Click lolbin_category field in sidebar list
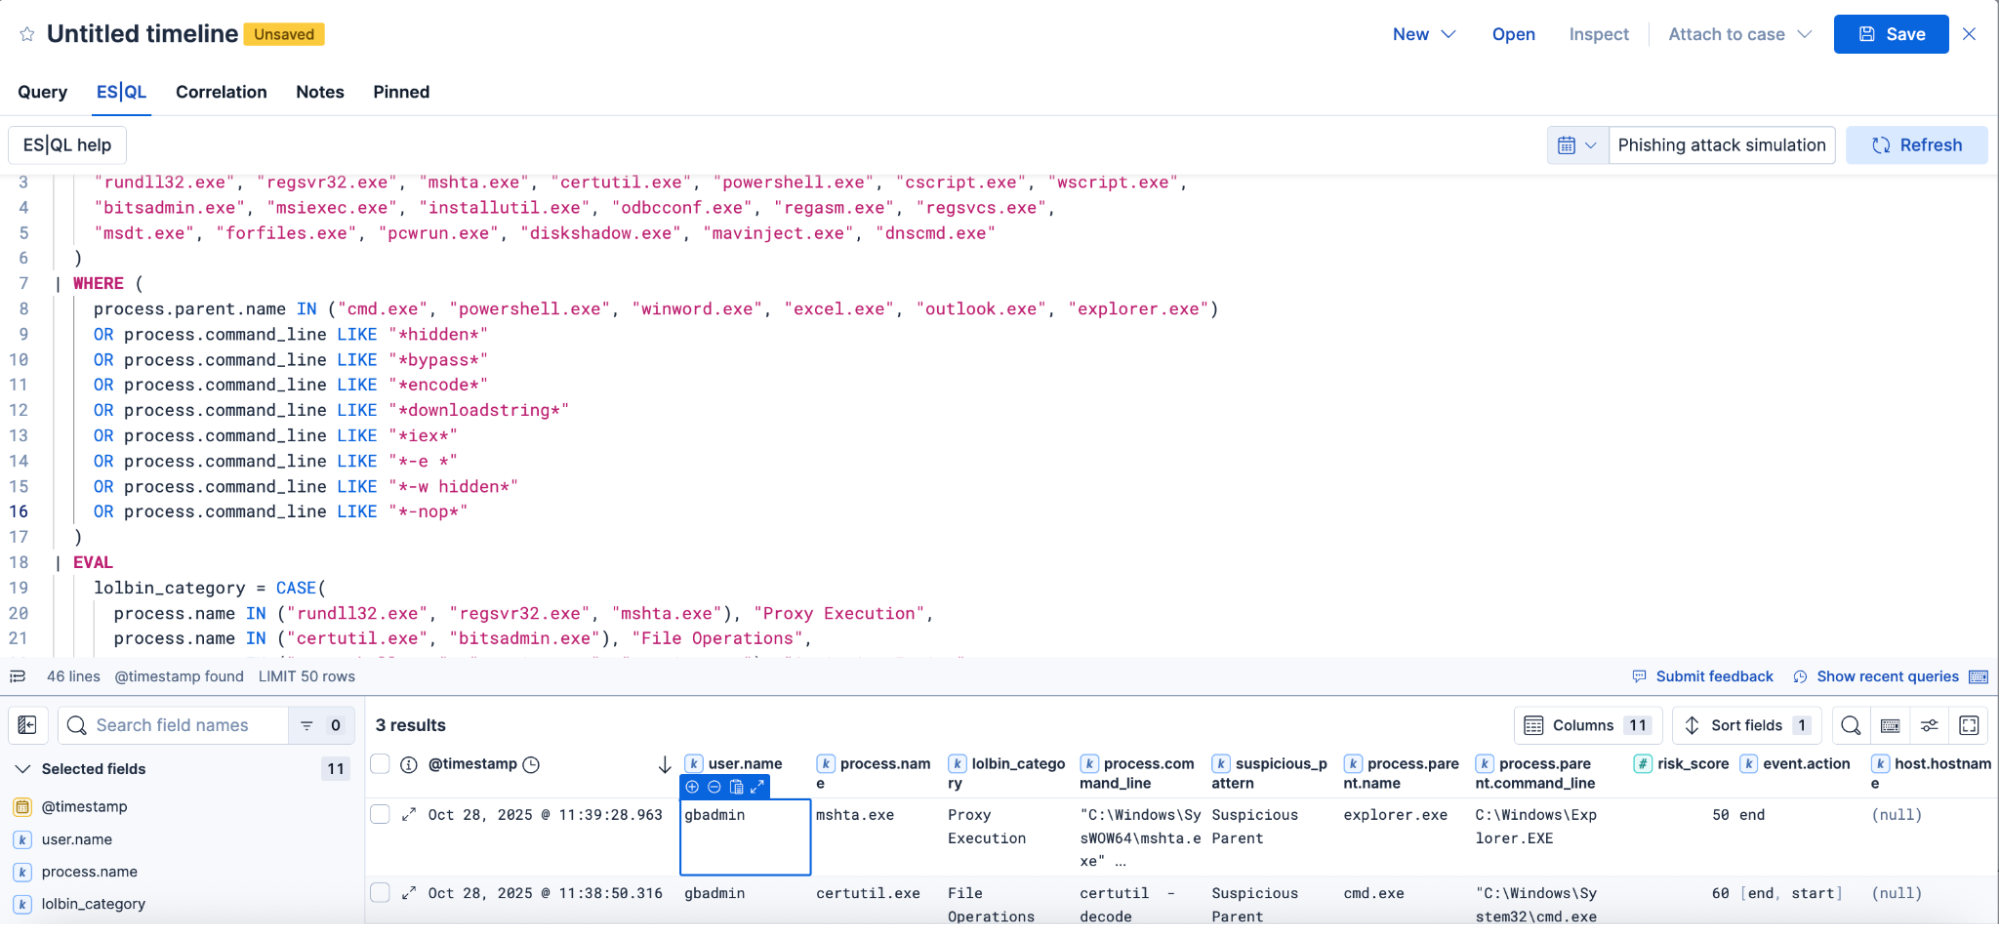The height and width of the screenshot is (925, 1999). coord(93,904)
